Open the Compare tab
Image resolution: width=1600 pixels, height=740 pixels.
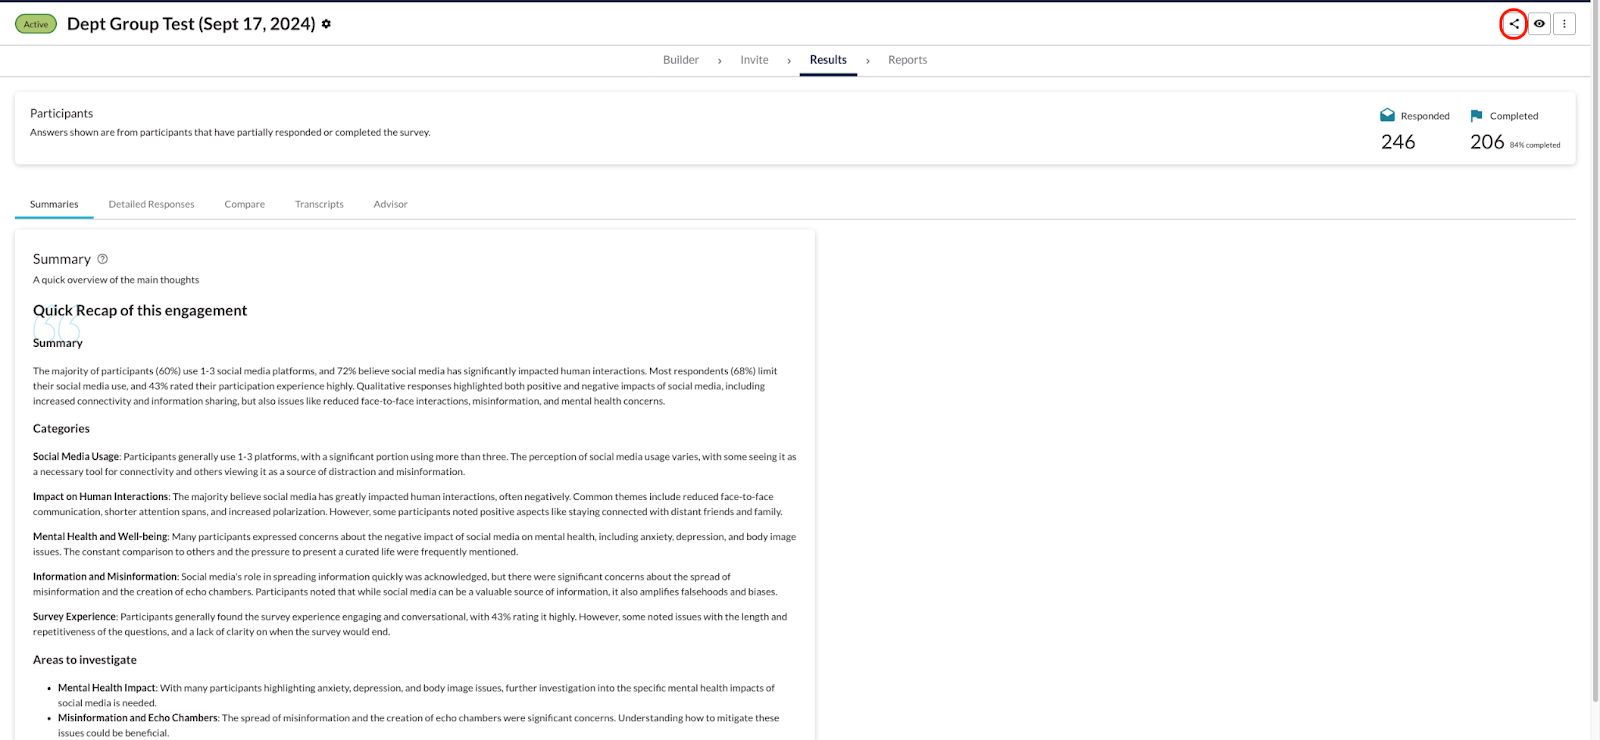coord(245,204)
